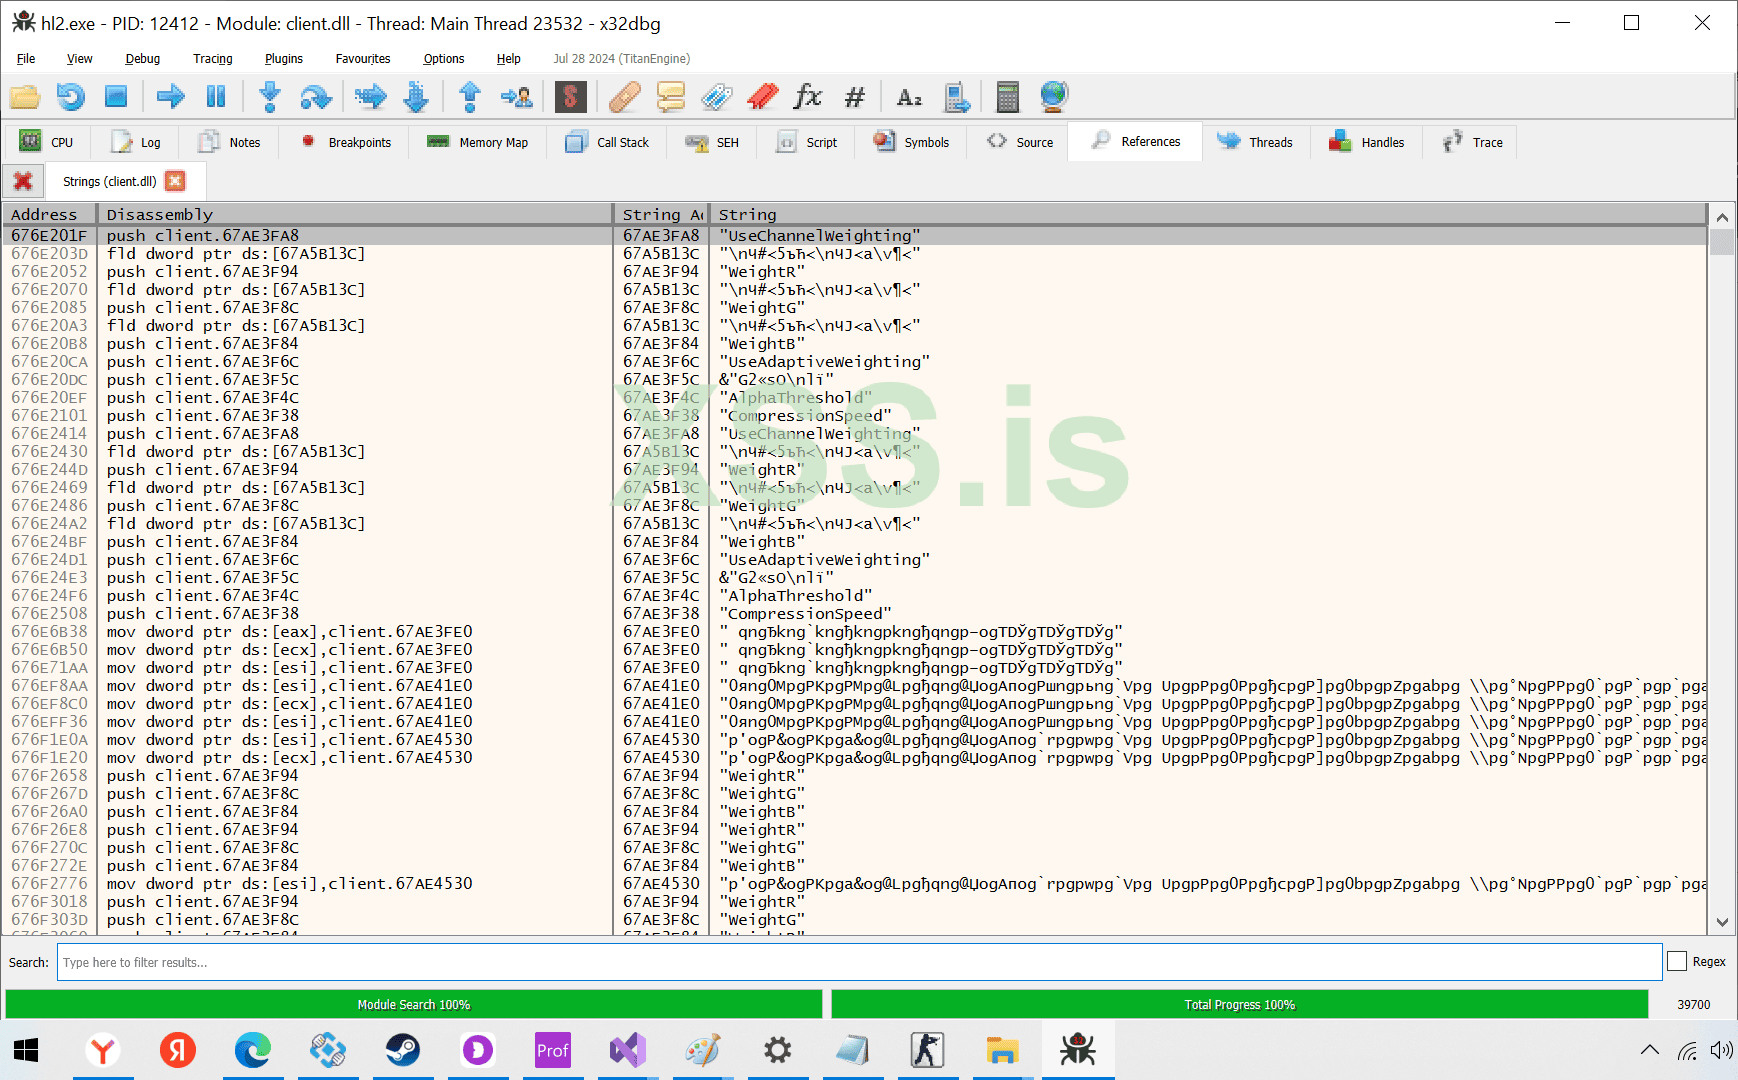Open the Patches band-aid icon
This screenshot has height=1080, width=1738.
pyautogui.click(x=624, y=97)
